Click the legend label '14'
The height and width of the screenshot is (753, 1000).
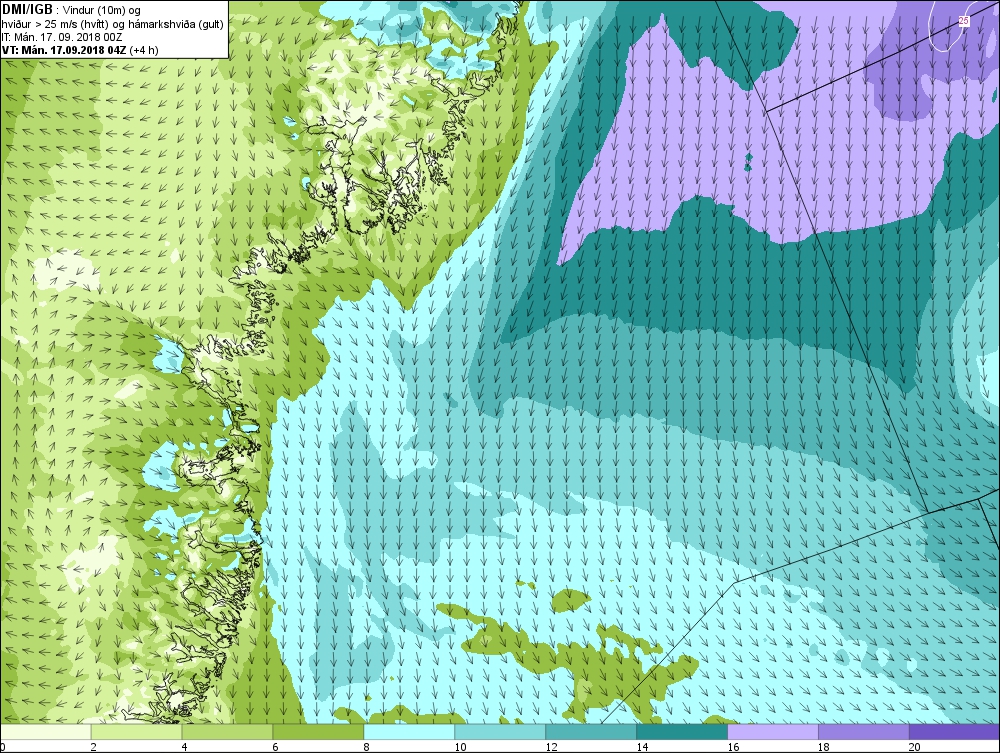click(x=642, y=747)
